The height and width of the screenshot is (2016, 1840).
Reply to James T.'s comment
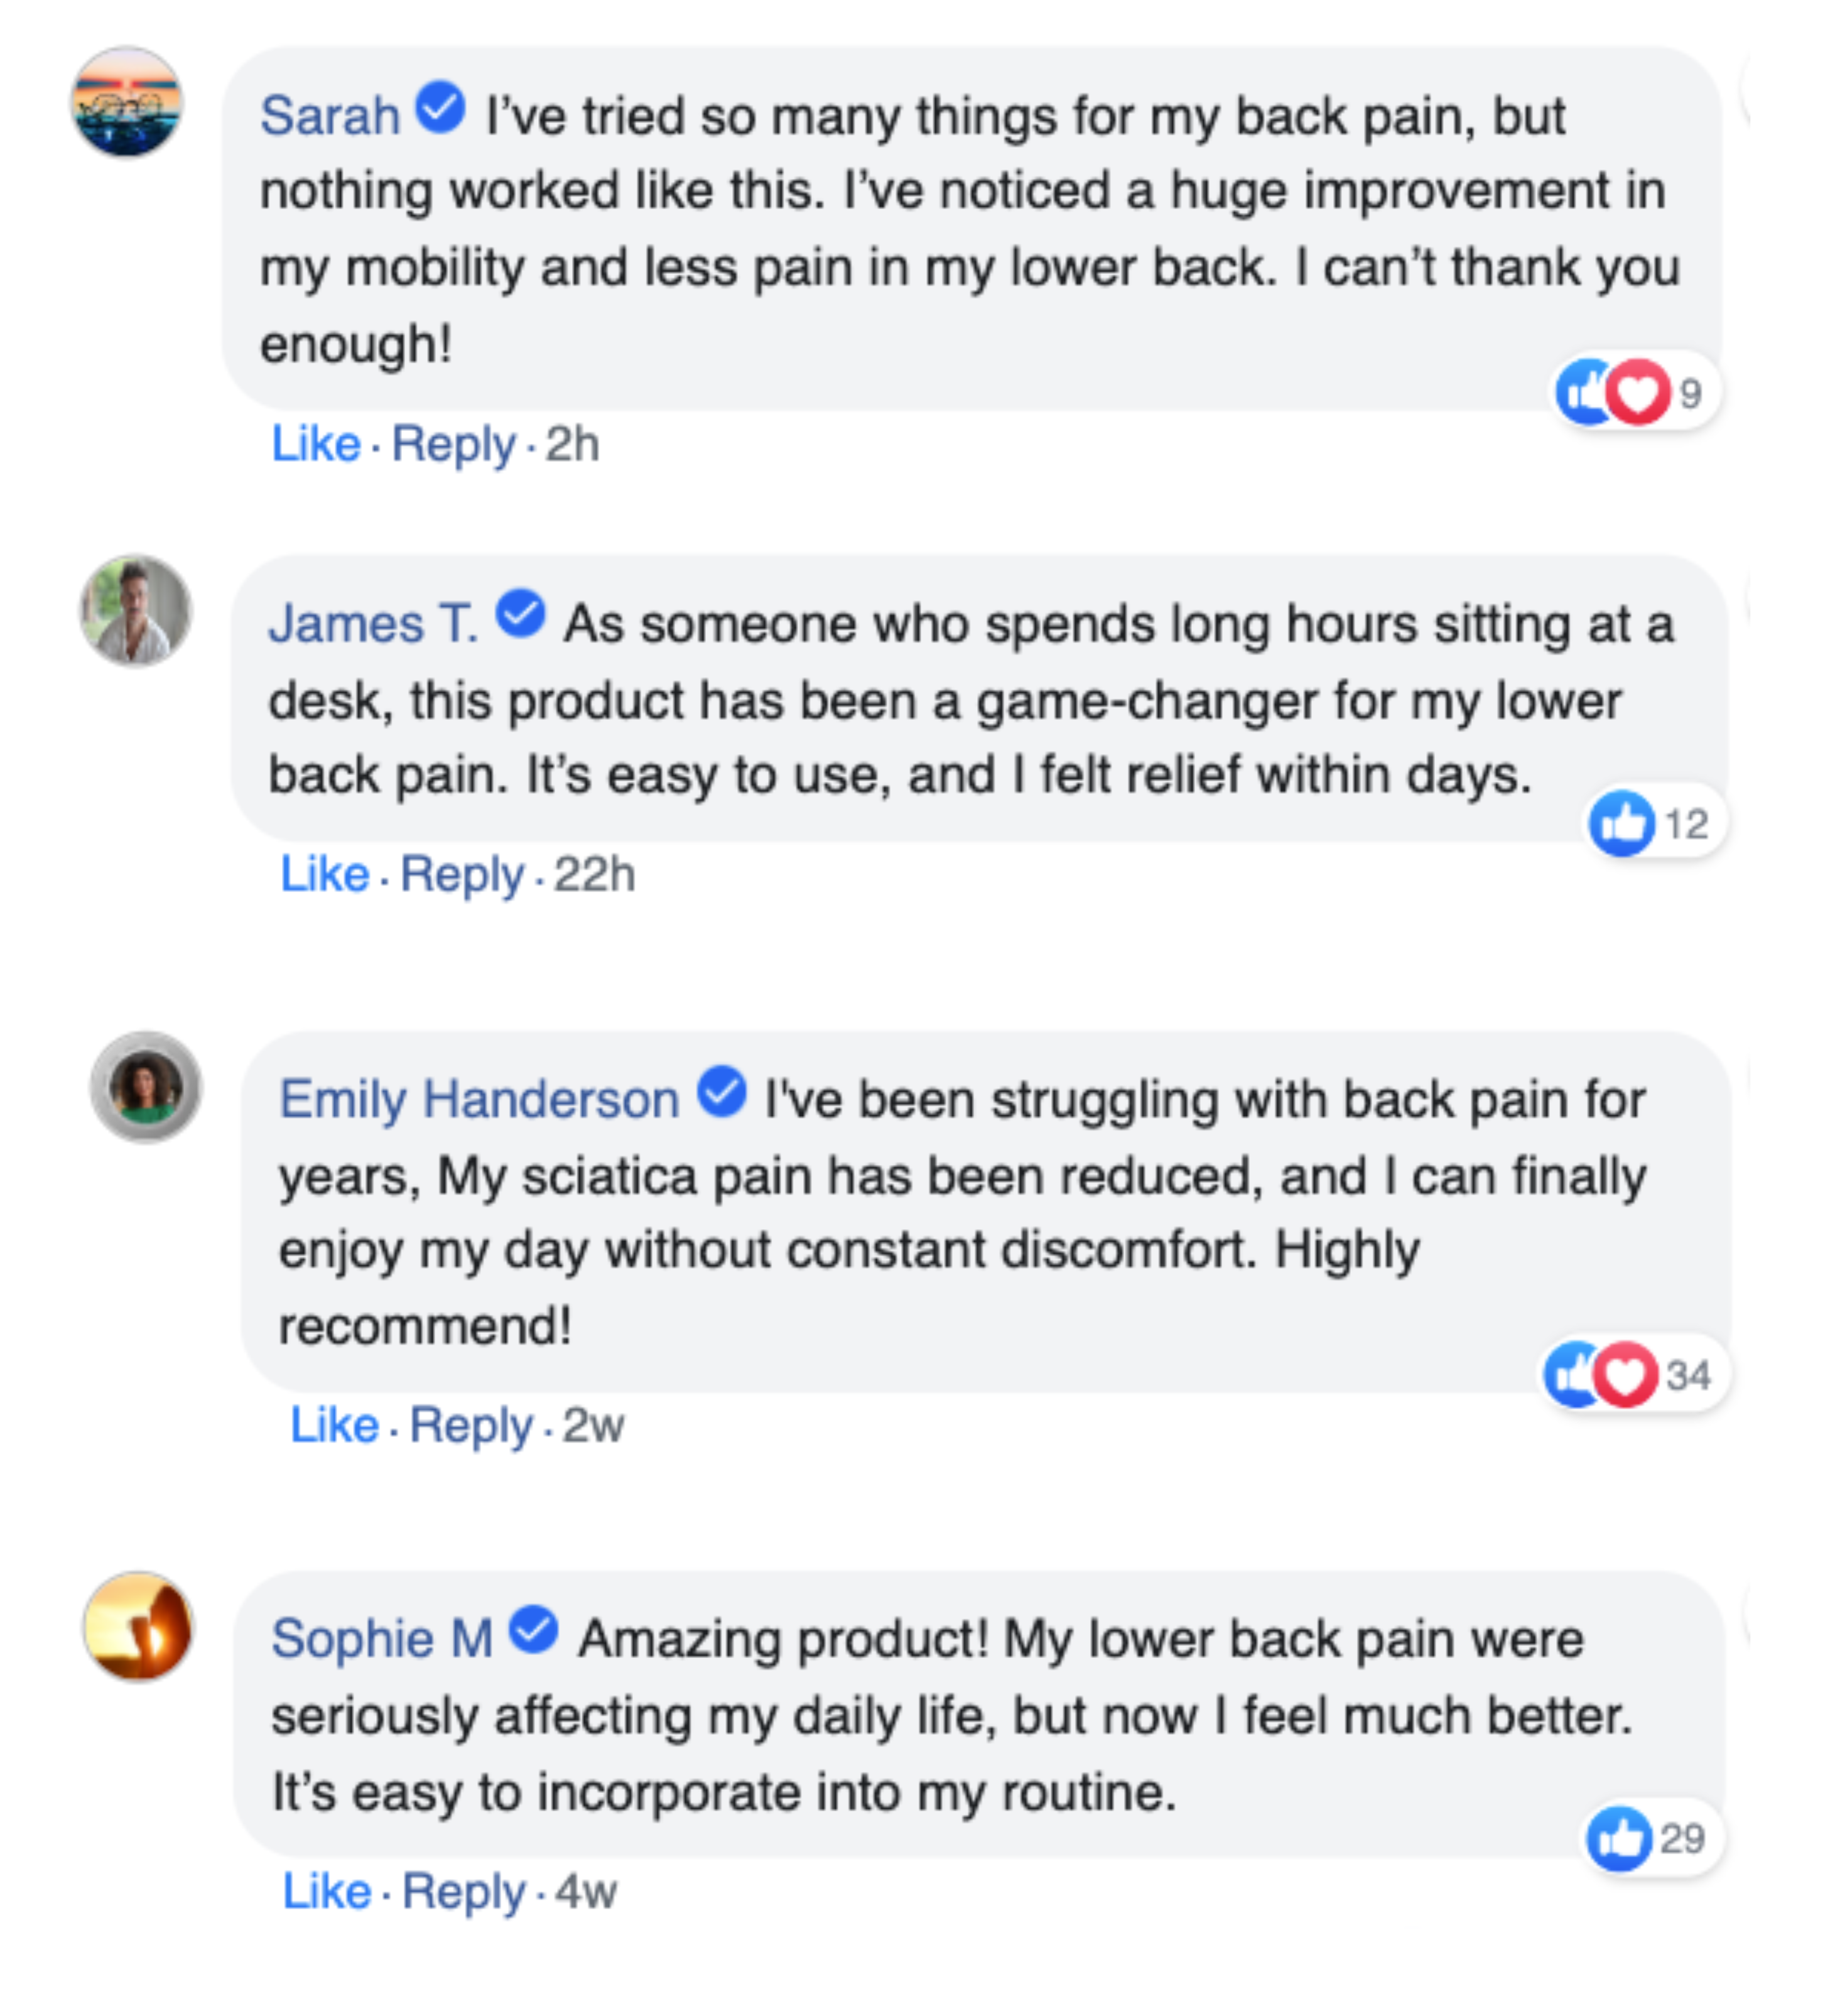pos(462,875)
